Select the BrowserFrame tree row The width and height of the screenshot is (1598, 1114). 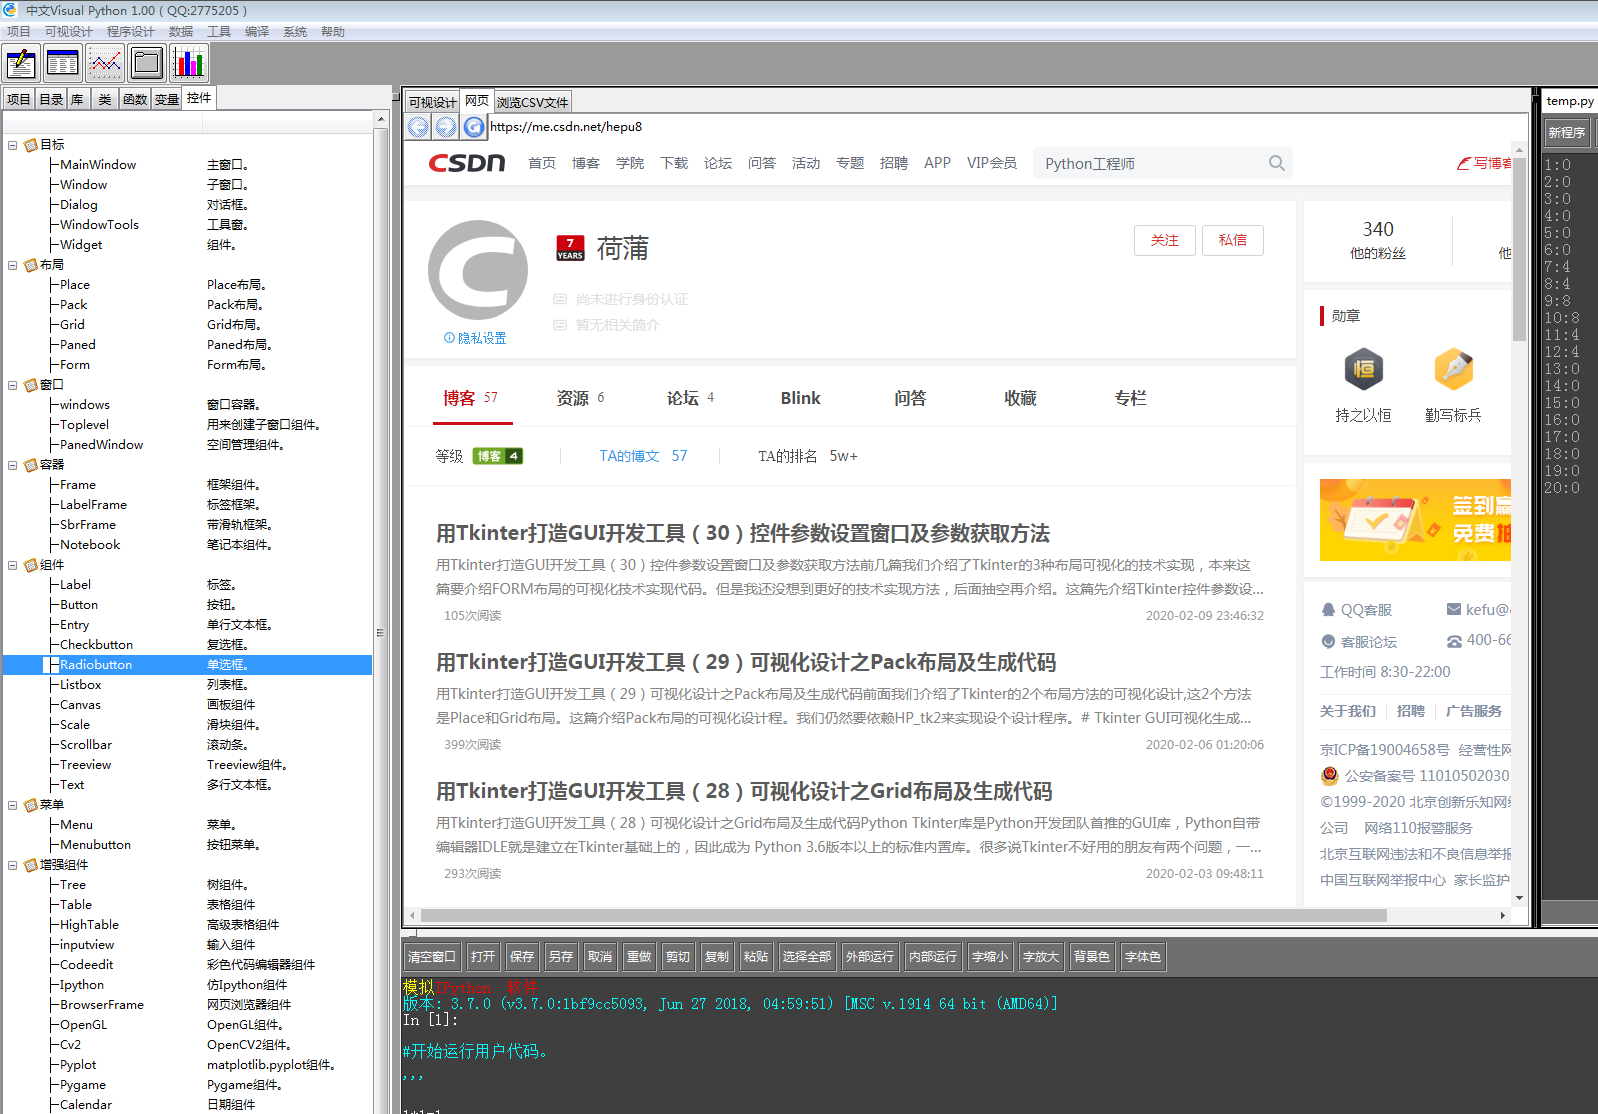tap(187, 1005)
